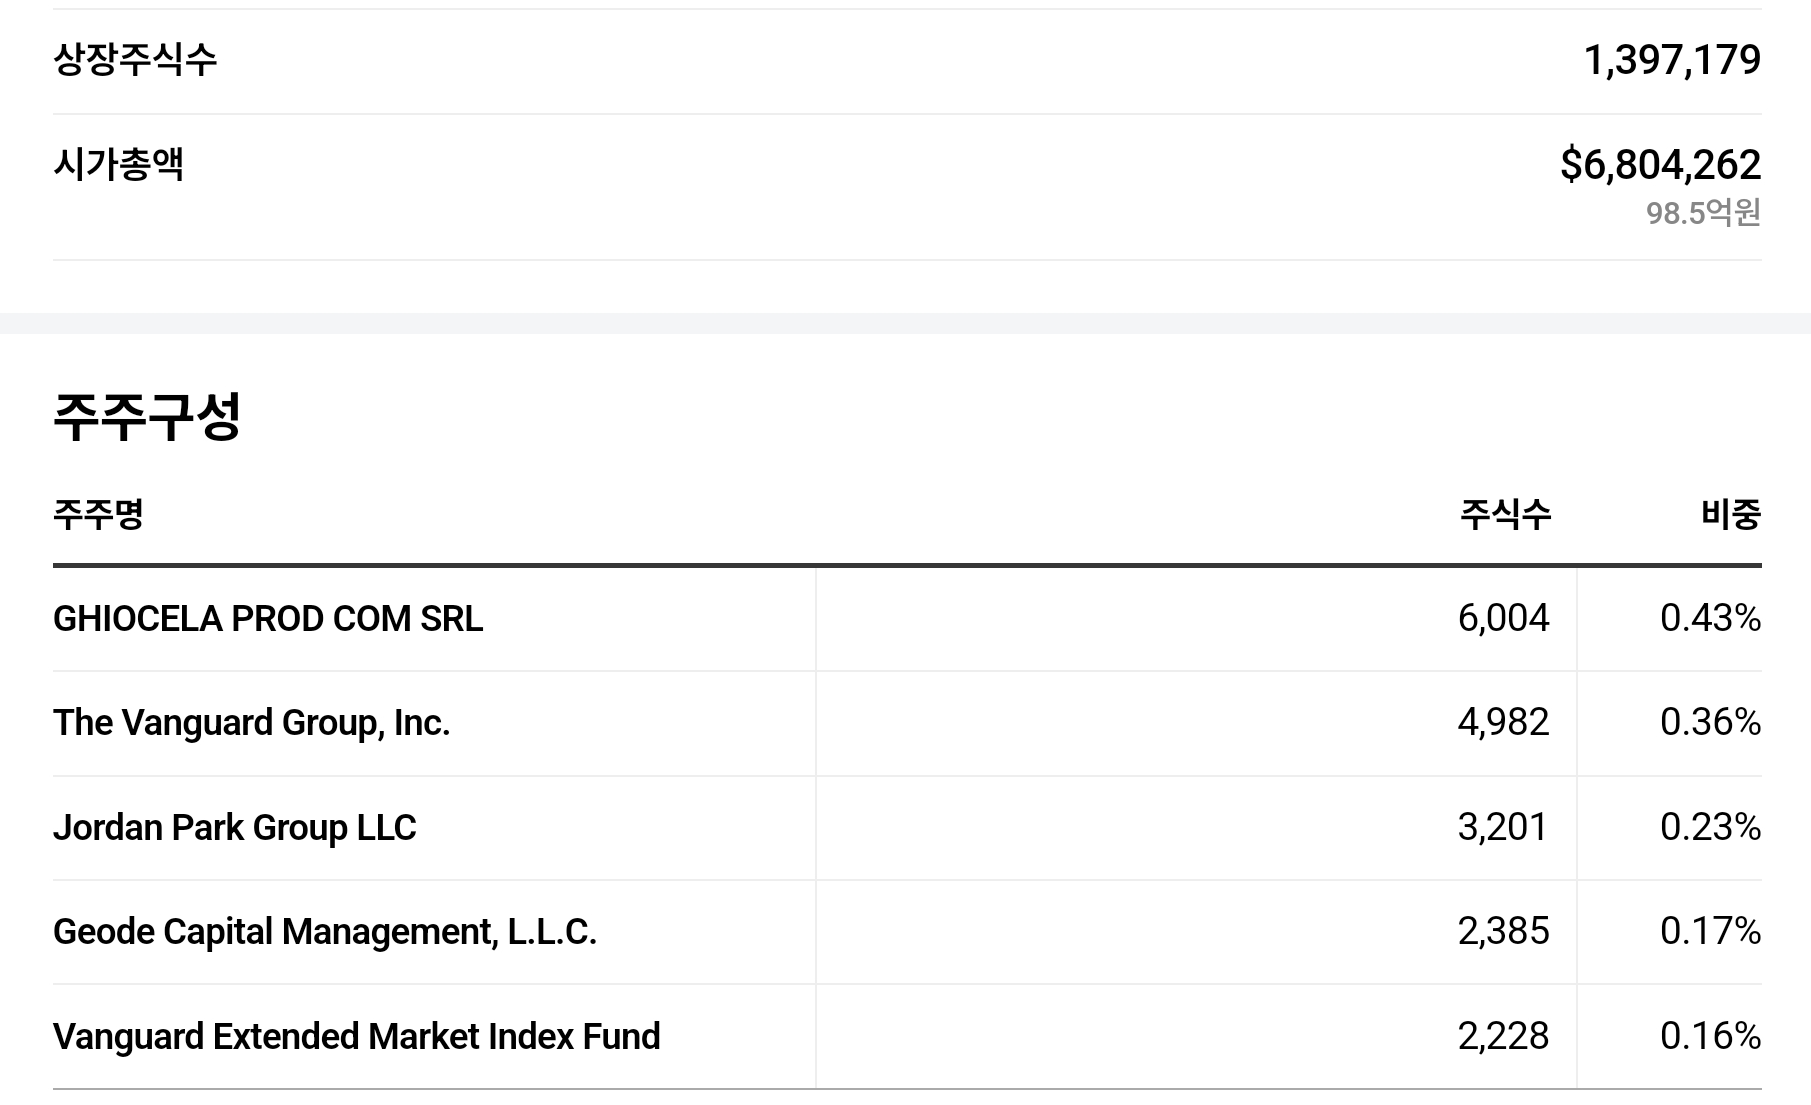The width and height of the screenshot is (1811, 1105).
Task: Select Geode Capital Management, L.L.C. row
Action: pyautogui.click(x=907, y=932)
